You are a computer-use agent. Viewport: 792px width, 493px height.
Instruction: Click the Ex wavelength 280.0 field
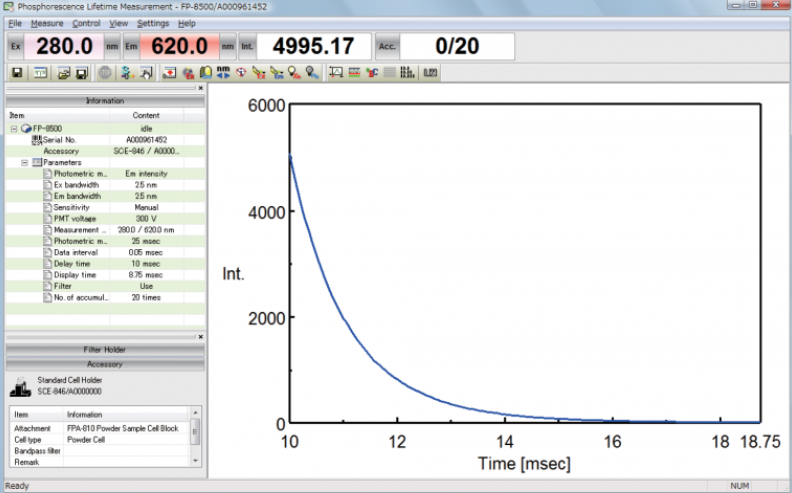65,46
